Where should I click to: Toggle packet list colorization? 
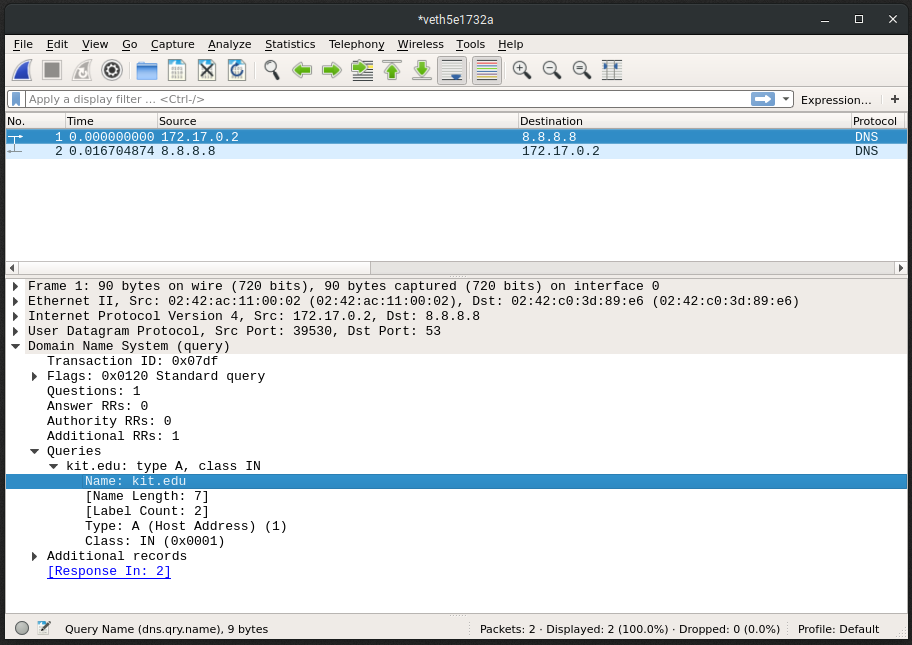point(487,70)
